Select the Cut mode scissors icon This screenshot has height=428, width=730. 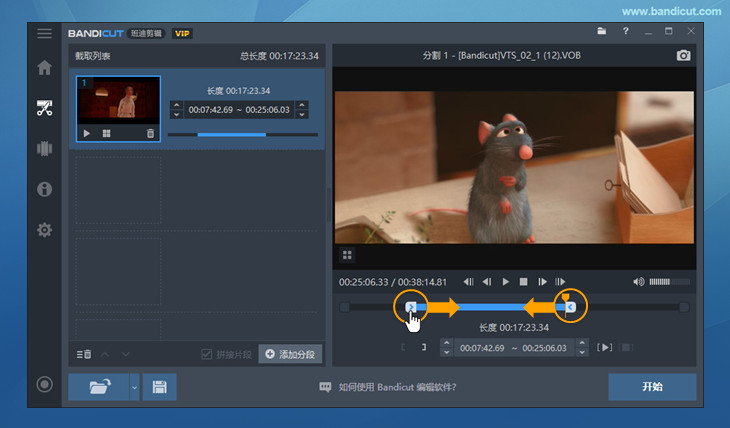(x=44, y=108)
